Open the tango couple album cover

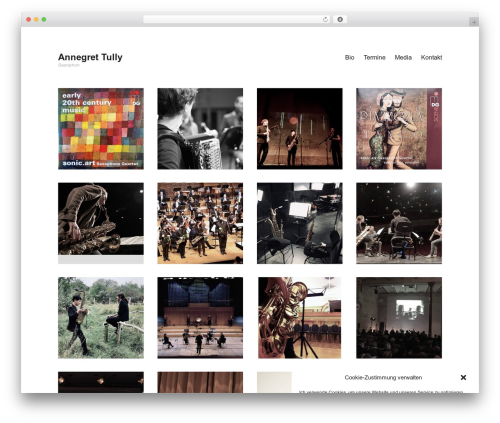coord(399,129)
